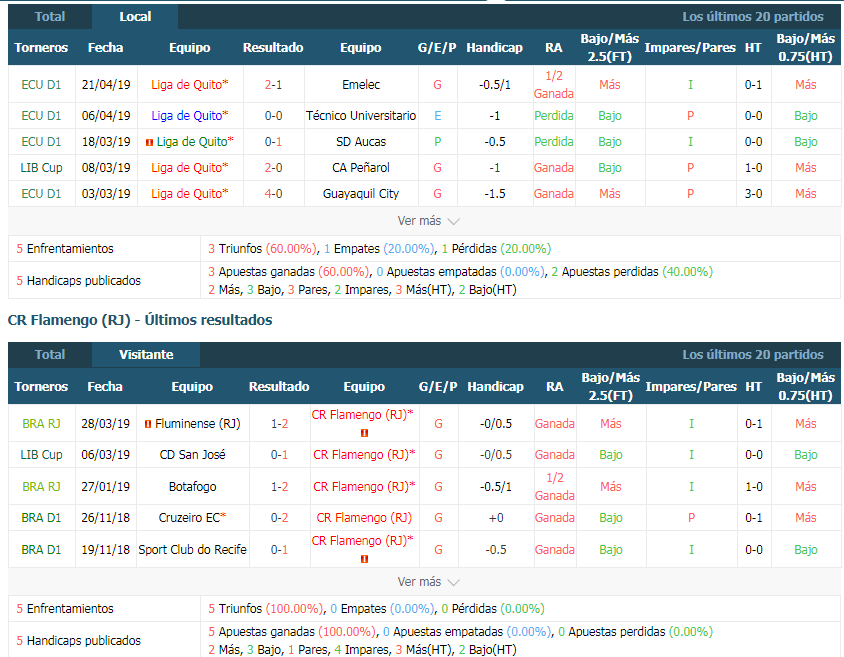Click LIB Cup in the CA Peñarol row

pyautogui.click(x=41, y=167)
